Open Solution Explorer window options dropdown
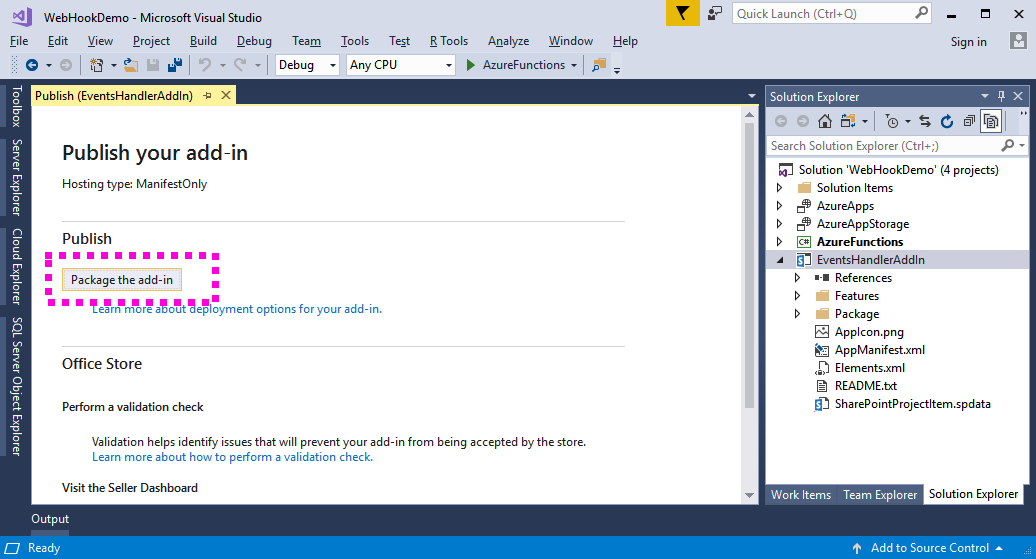This screenshot has width=1036, height=559. pyautogui.click(x=984, y=96)
